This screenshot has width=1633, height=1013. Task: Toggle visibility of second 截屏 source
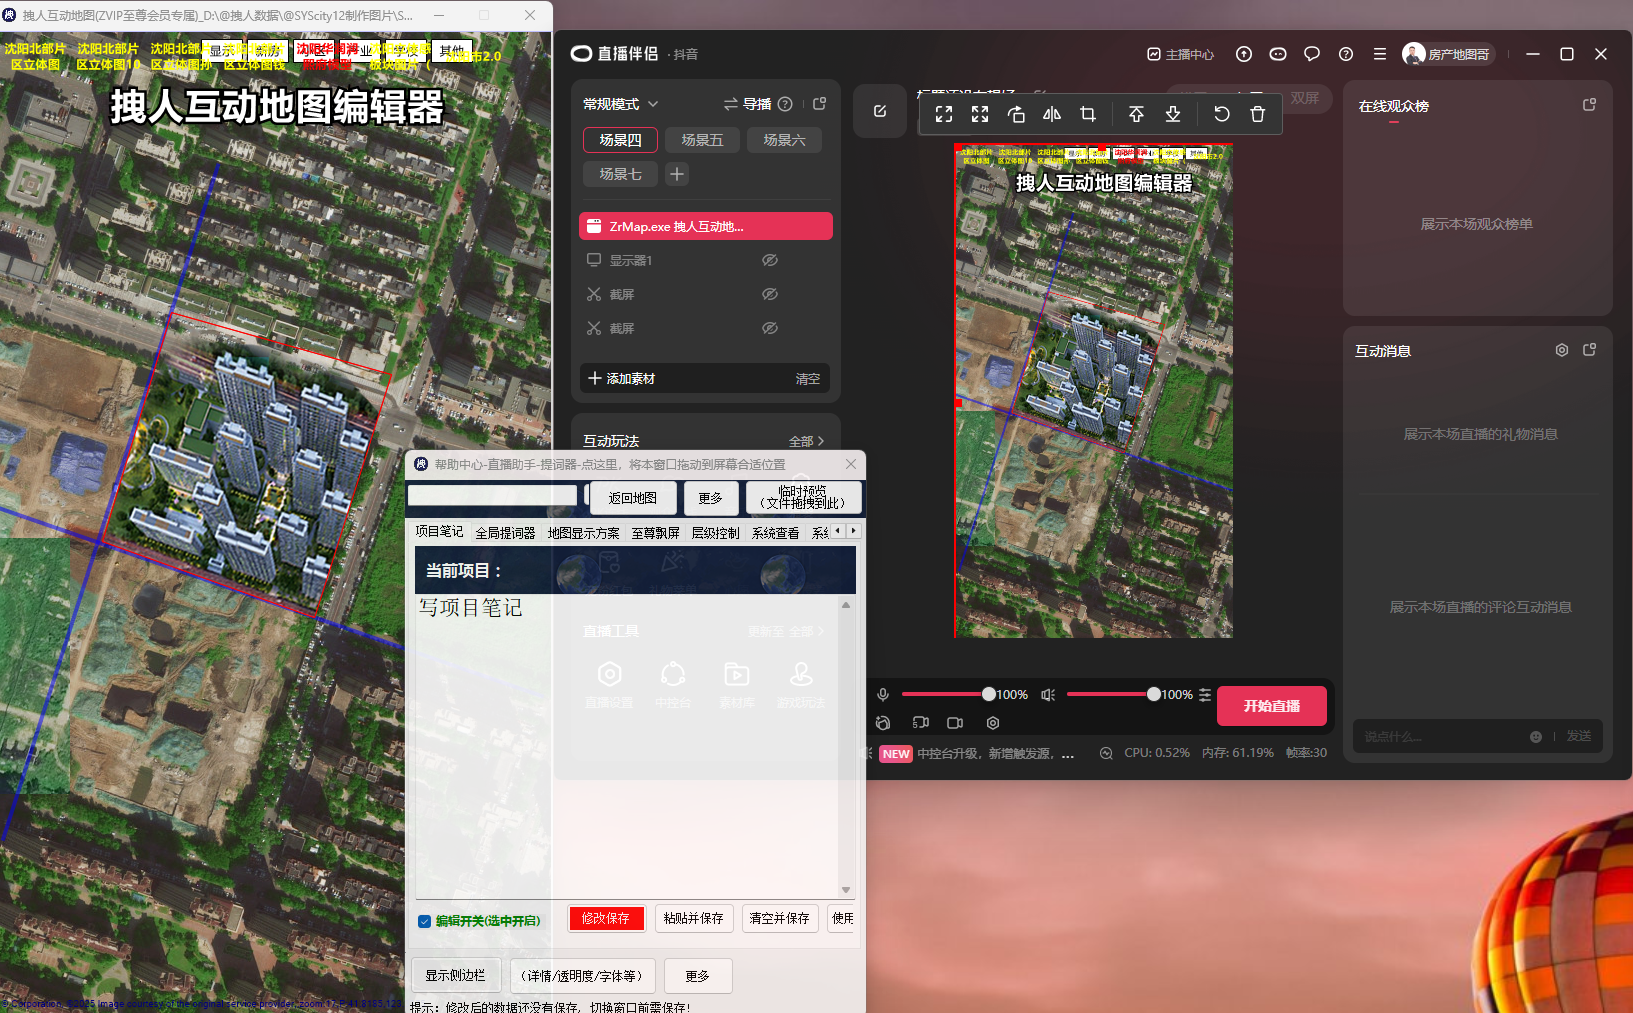[770, 328]
